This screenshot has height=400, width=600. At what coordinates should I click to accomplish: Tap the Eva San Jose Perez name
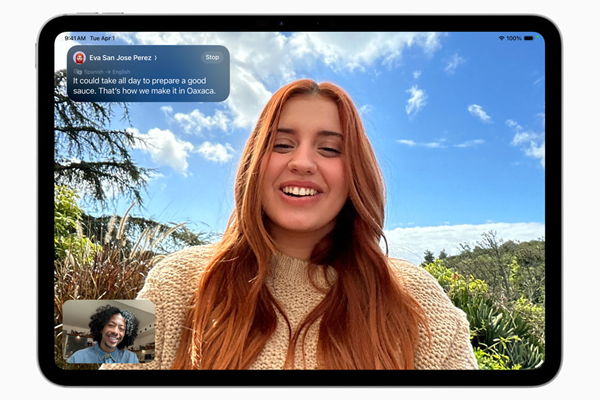[120, 58]
